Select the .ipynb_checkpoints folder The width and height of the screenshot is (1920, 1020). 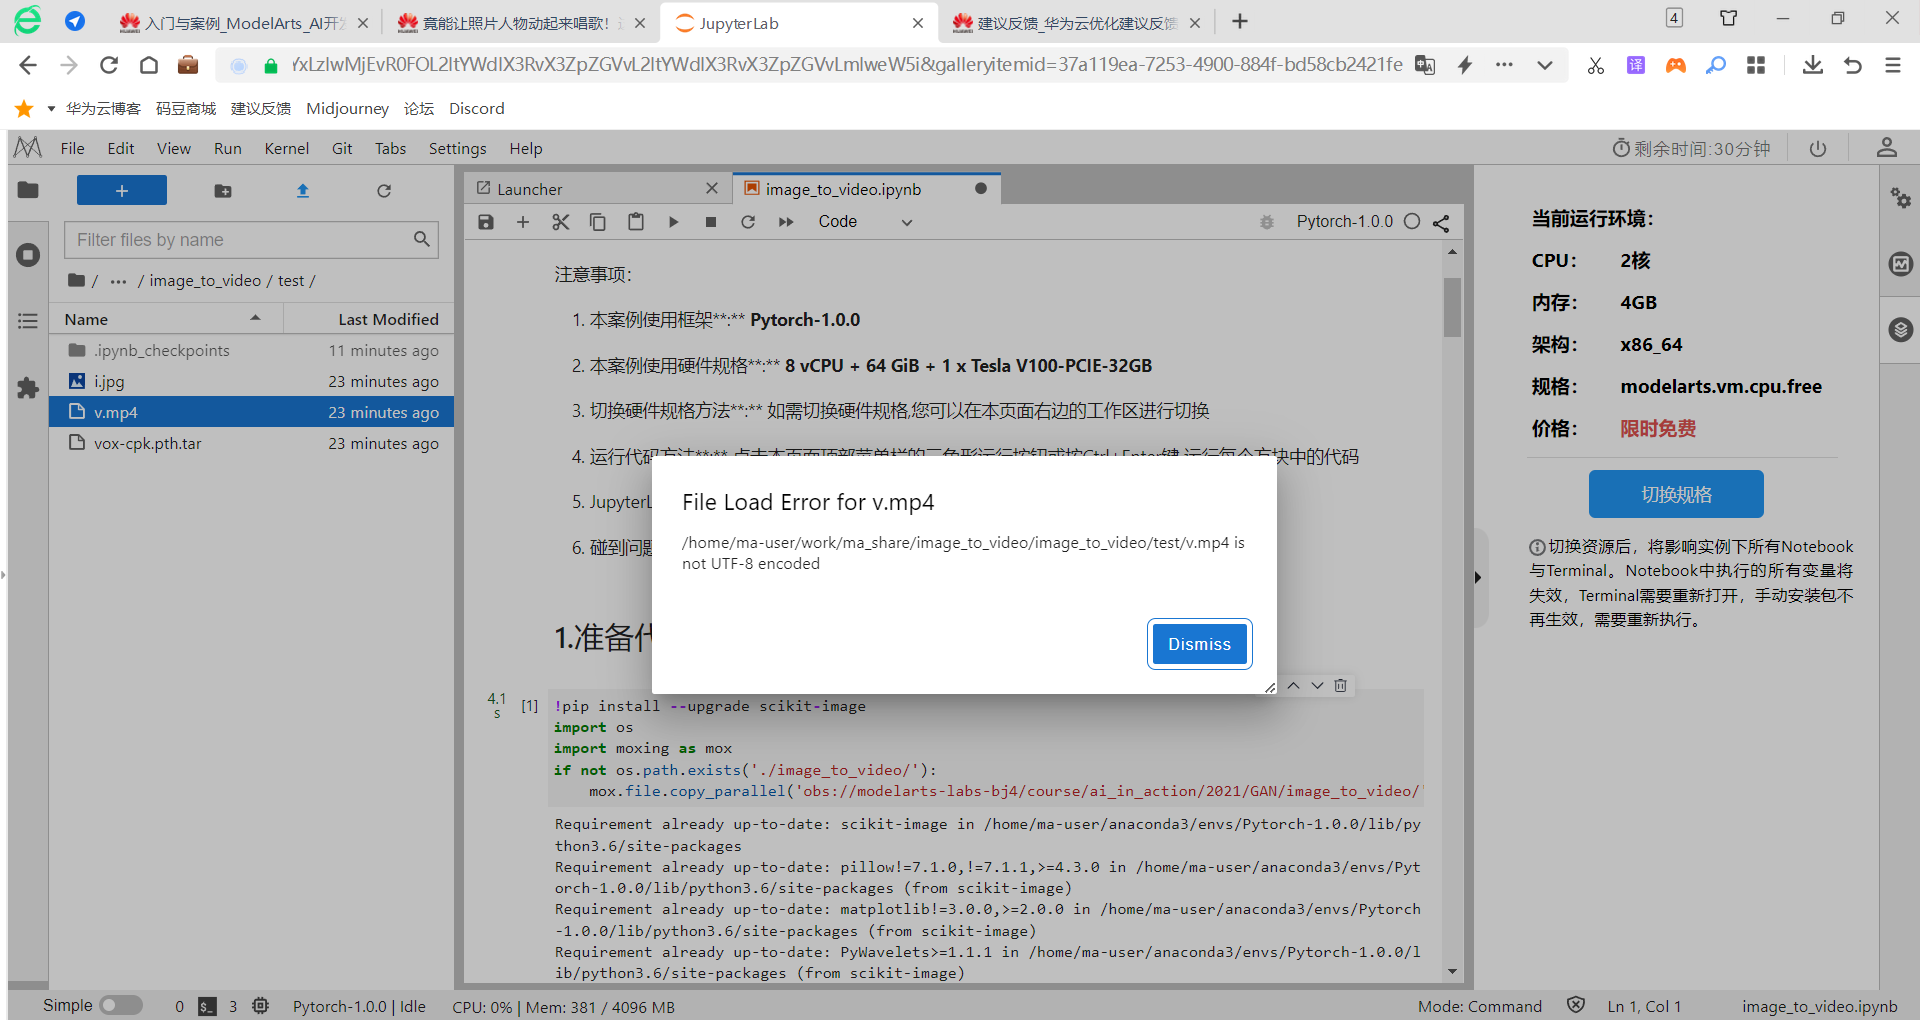(x=252, y=350)
